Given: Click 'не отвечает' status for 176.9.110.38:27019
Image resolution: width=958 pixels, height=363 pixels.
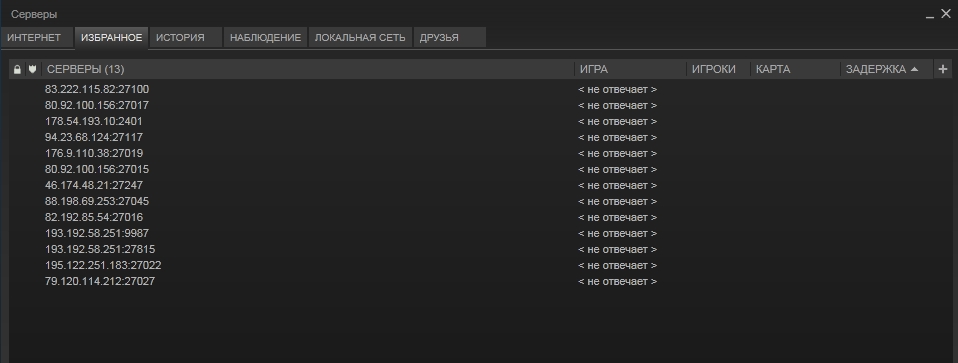Looking at the screenshot, I should 618,153.
